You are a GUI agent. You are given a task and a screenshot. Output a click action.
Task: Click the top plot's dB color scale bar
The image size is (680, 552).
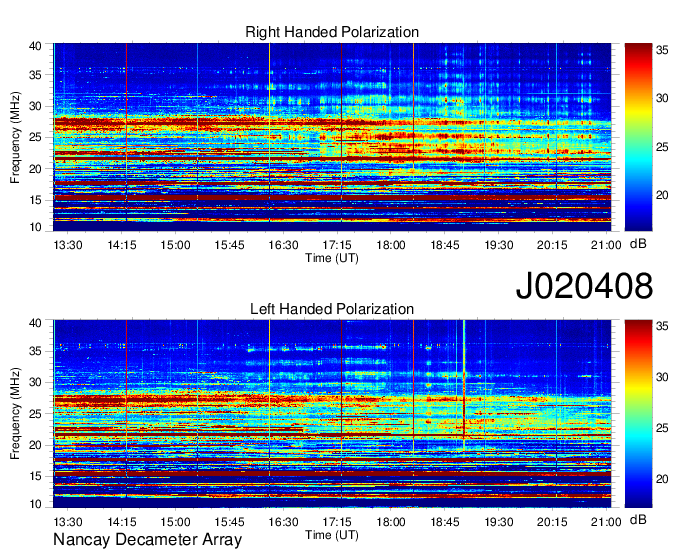pos(638,137)
